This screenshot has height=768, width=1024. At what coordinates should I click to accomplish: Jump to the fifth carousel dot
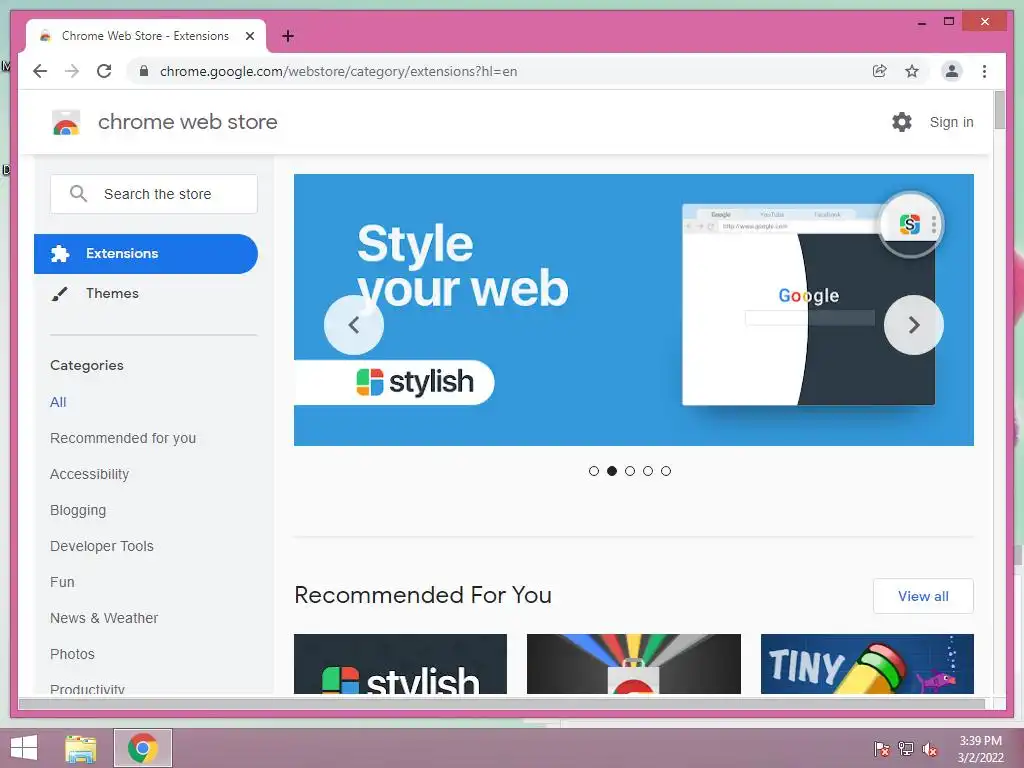(665, 471)
